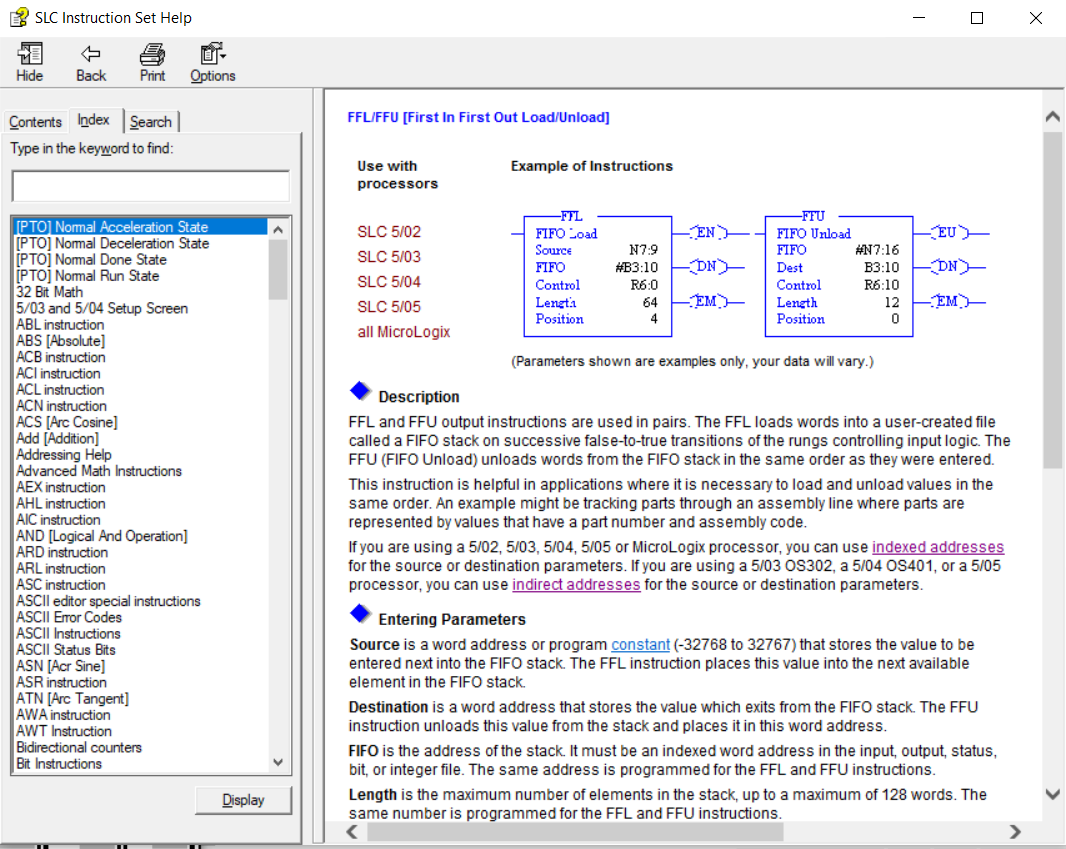Screen dimensions: 1066x849
Task: Click the 'SLC 5/02' processor text
Action: tap(389, 232)
